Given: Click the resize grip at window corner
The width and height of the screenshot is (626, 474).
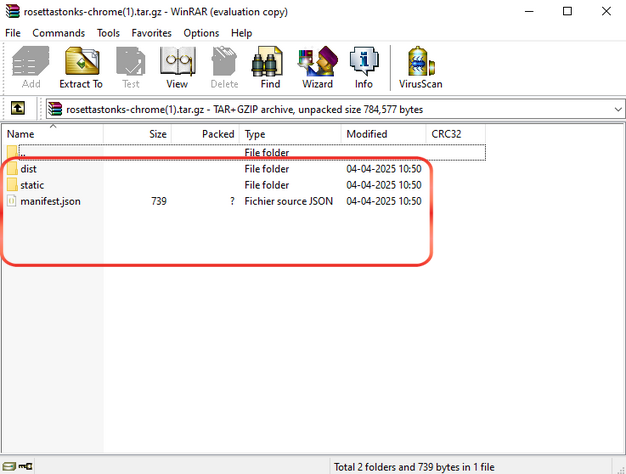Looking at the screenshot, I should pos(620,469).
